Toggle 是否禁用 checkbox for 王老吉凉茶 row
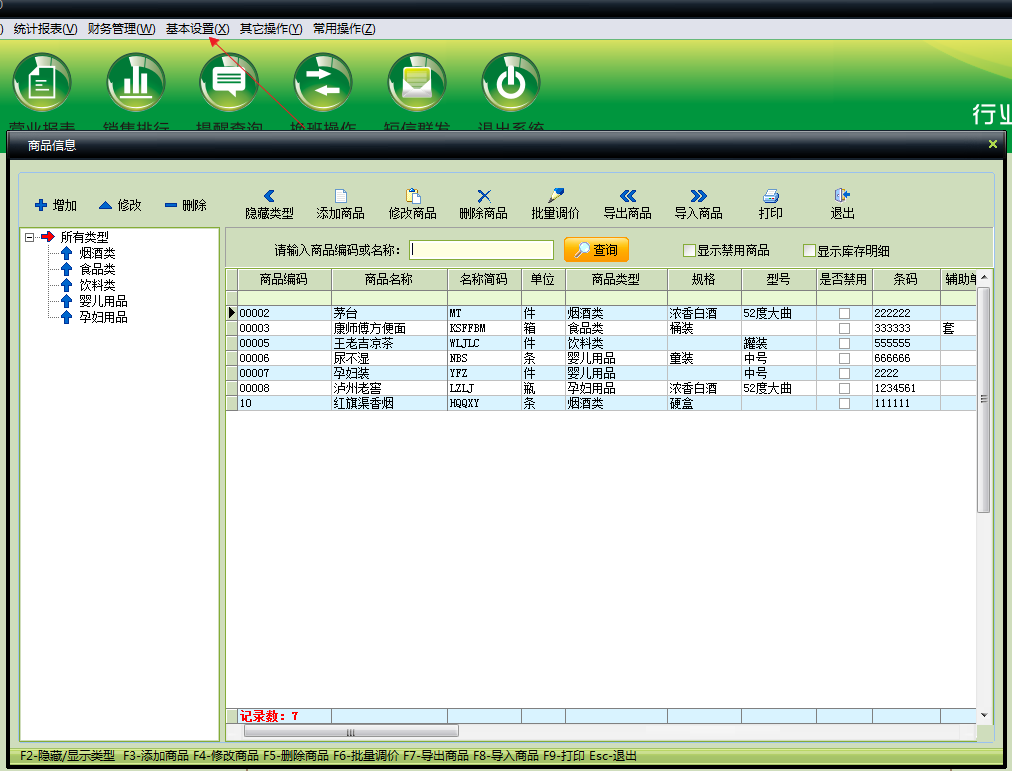This screenshot has height=771, width=1012. click(x=844, y=343)
